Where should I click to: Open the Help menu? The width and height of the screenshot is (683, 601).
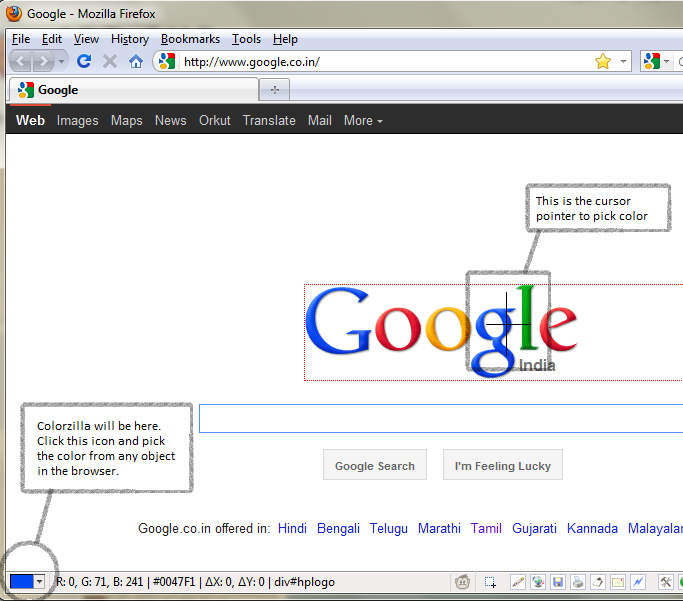(x=285, y=39)
